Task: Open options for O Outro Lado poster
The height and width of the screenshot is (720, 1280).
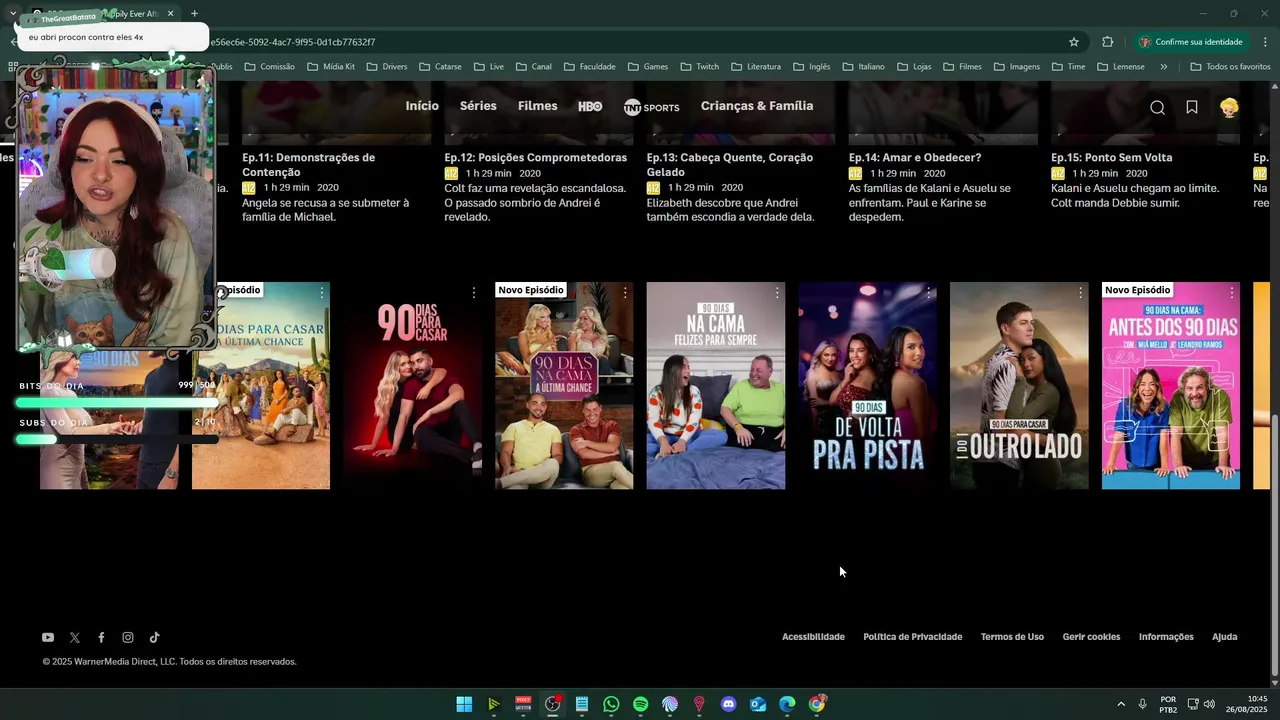Action: point(1080,293)
